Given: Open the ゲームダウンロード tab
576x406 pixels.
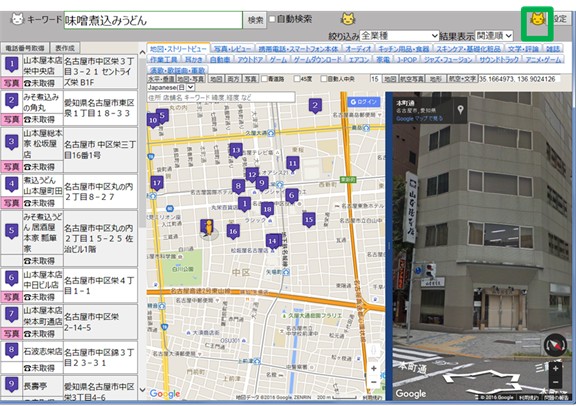Looking at the screenshot, I should click(318, 60).
